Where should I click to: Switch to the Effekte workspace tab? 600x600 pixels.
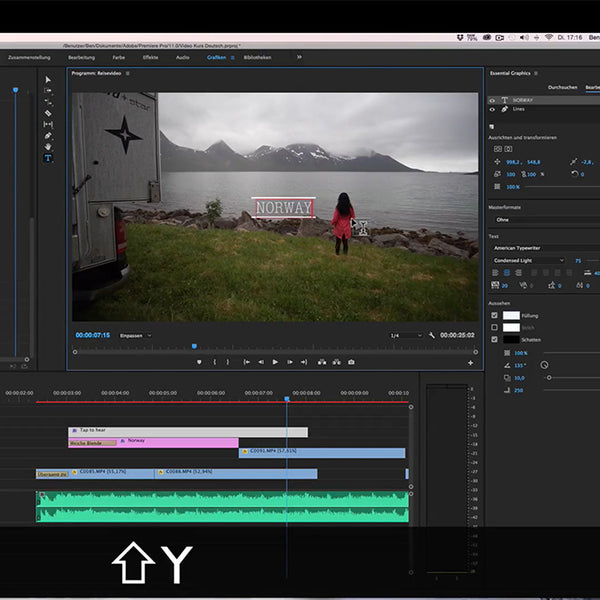pos(150,57)
